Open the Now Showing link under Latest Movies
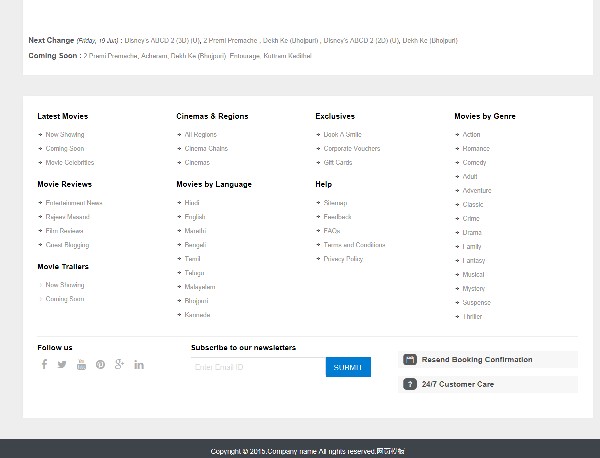The width and height of the screenshot is (600, 458). click(65, 134)
